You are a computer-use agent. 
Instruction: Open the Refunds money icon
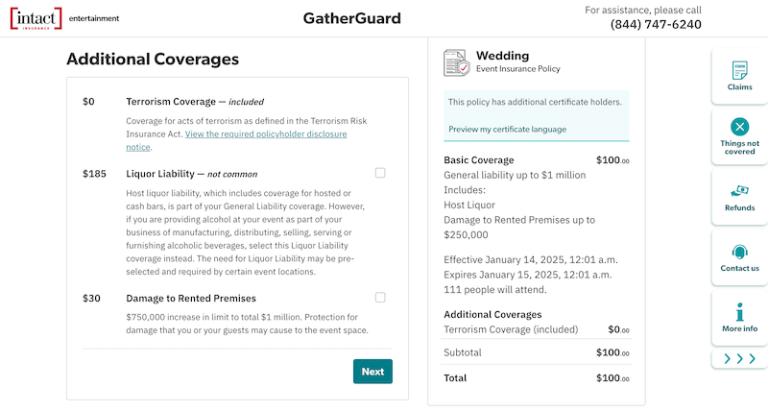[x=739, y=190]
